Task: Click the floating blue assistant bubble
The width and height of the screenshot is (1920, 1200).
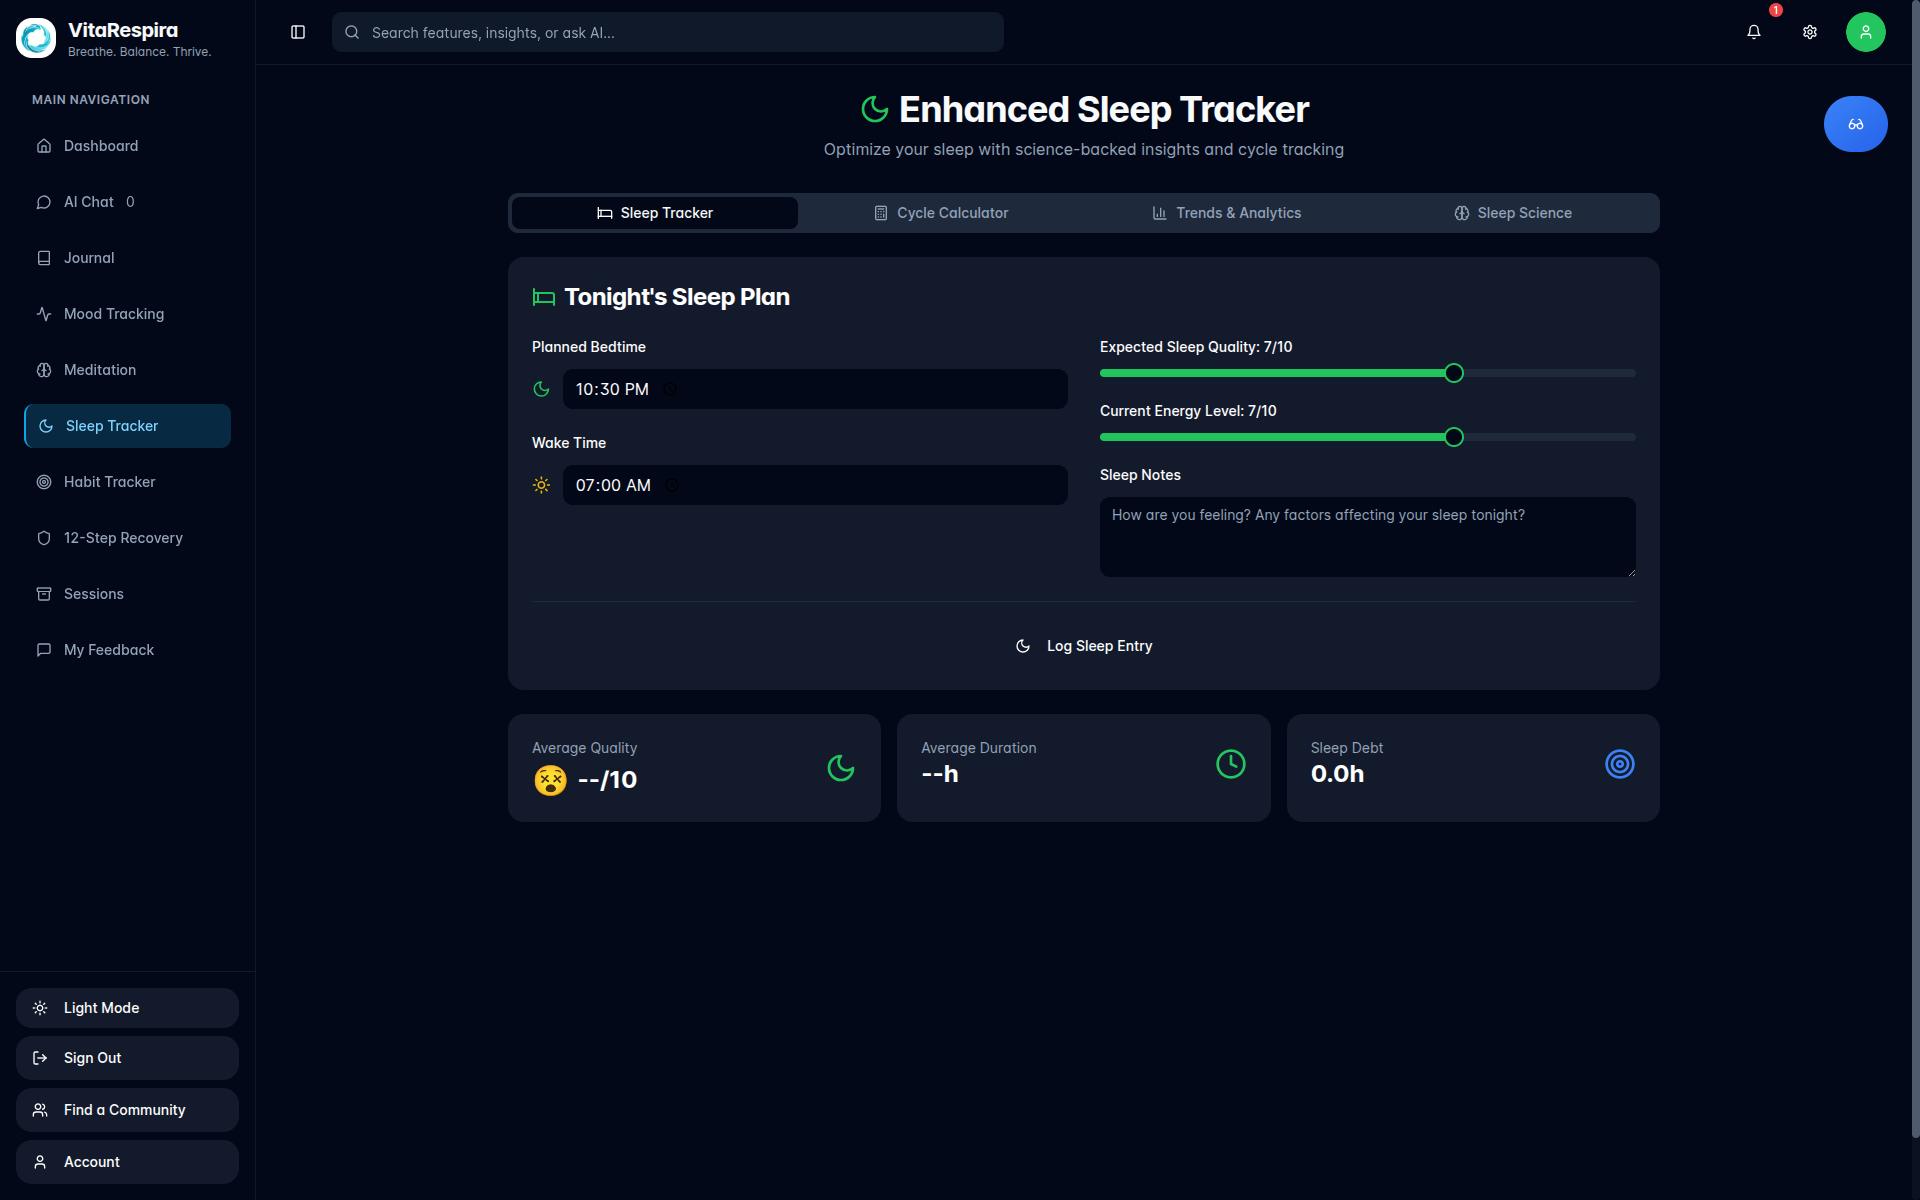Action: (x=1855, y=124)
